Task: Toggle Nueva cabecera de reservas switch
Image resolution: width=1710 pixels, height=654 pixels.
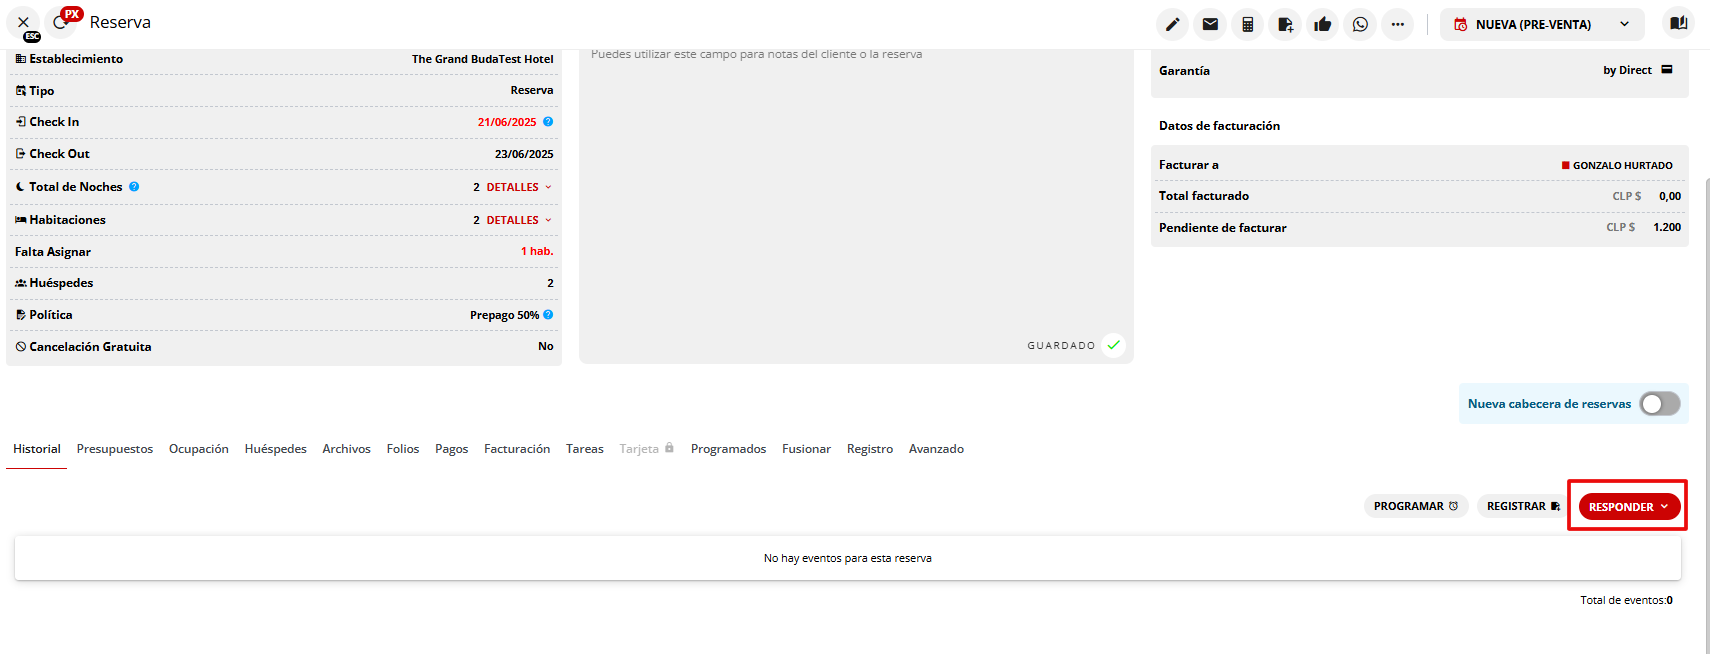Action: (x=1659, y=403)
